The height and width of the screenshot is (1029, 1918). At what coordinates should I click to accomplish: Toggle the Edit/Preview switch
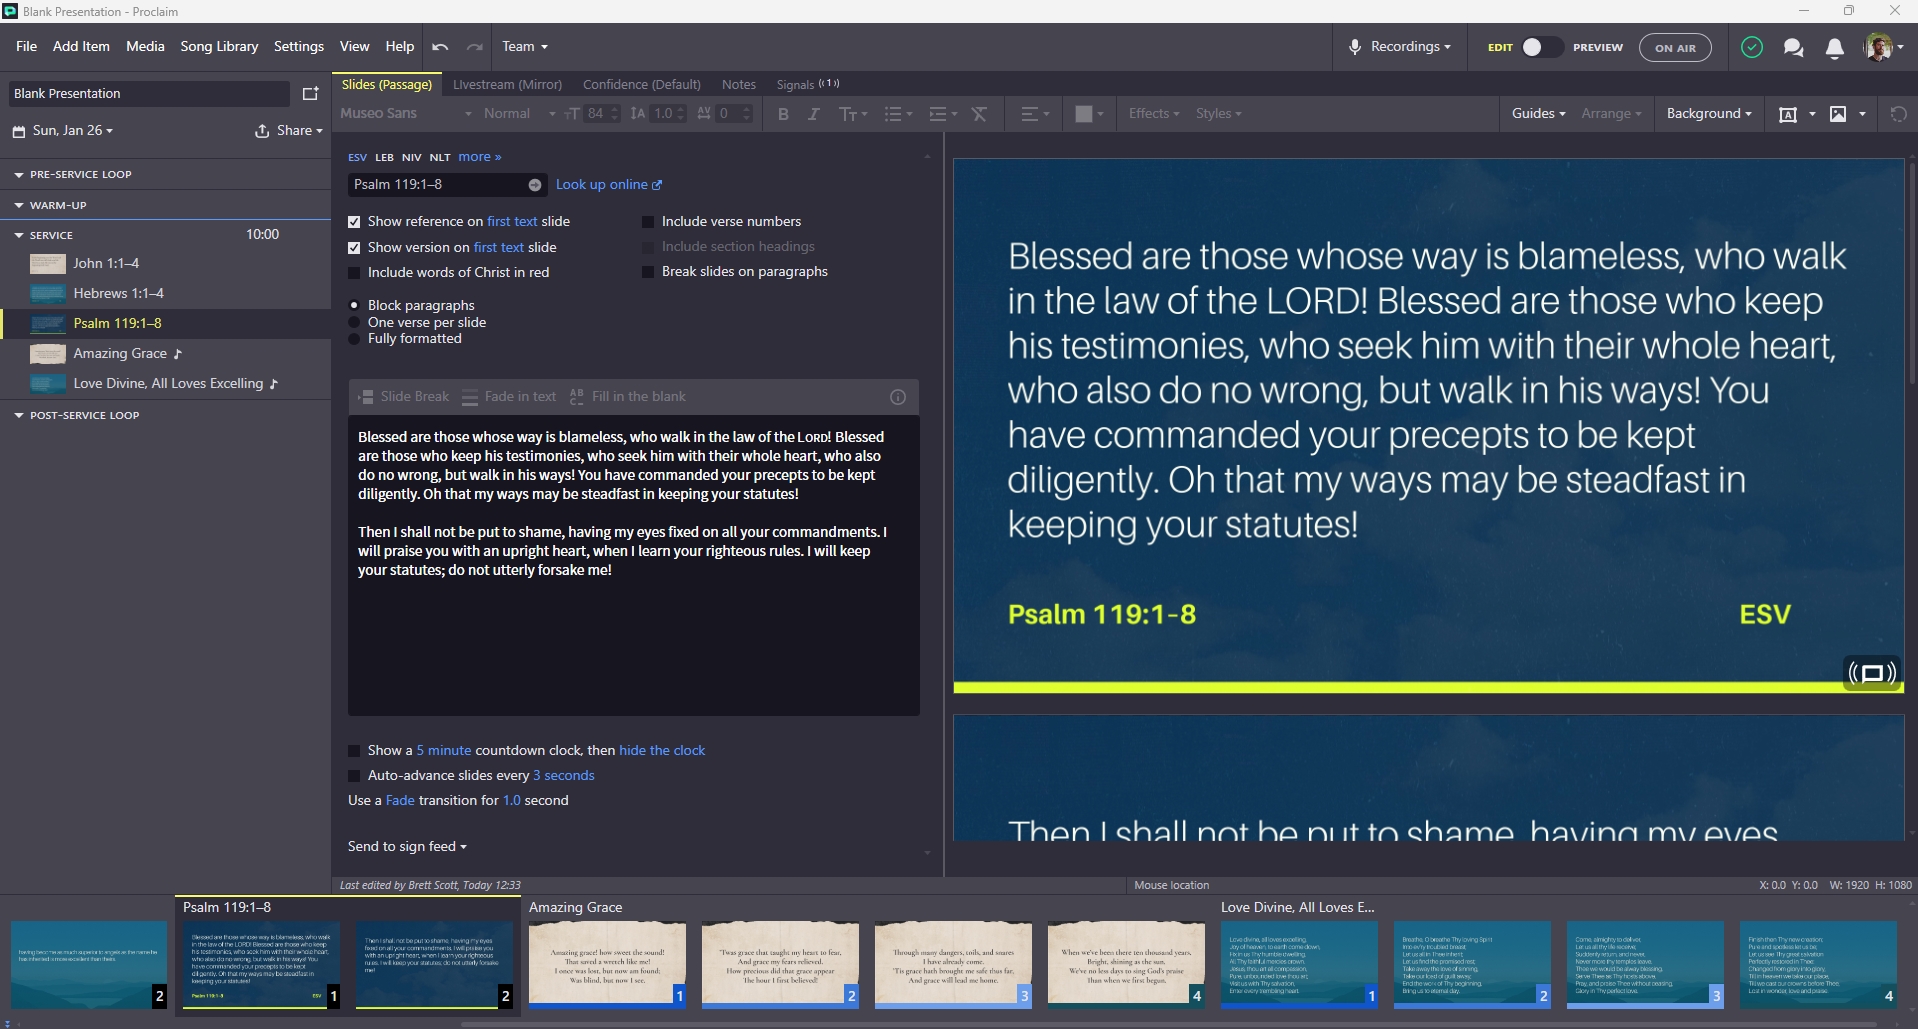[1540, 47]
